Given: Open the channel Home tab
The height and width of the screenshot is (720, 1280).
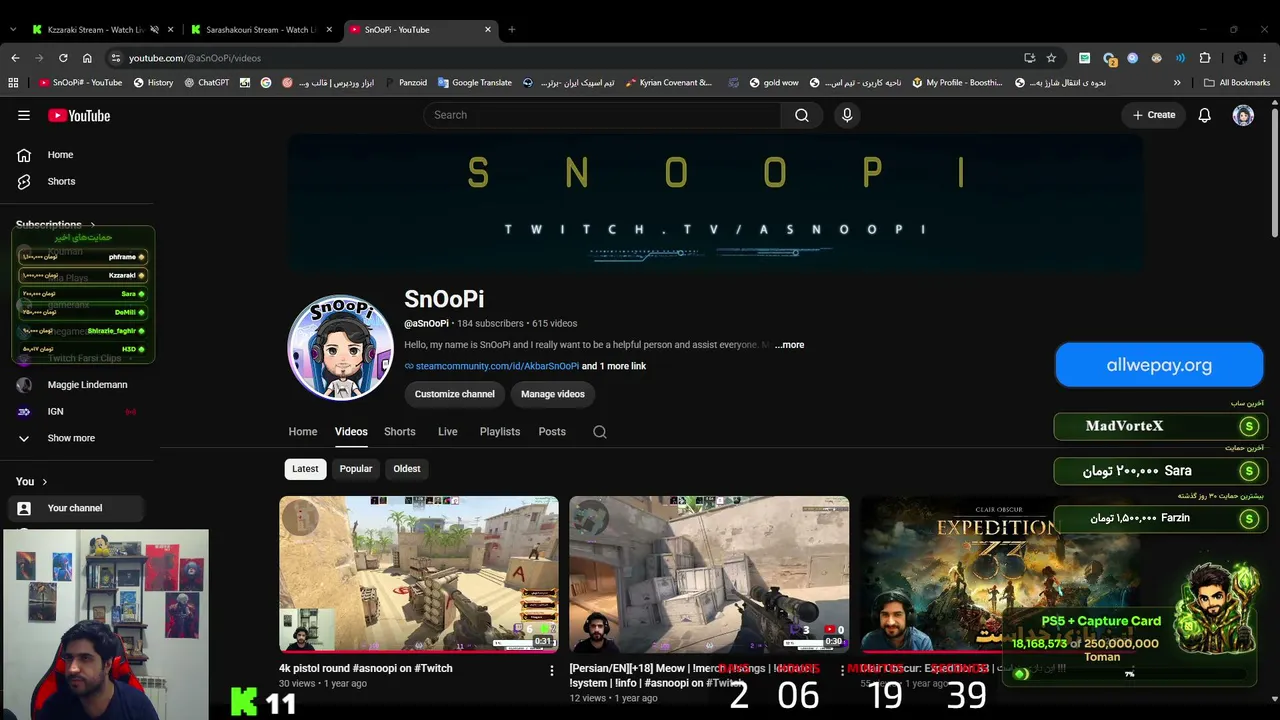Looking at the screenshot, I should [303, 432].
